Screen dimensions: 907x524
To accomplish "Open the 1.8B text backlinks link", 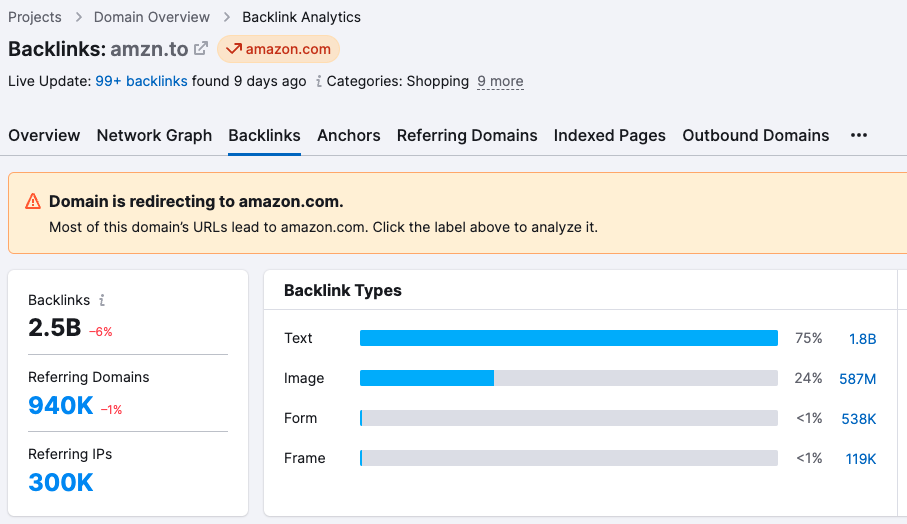I will [862, 339].
